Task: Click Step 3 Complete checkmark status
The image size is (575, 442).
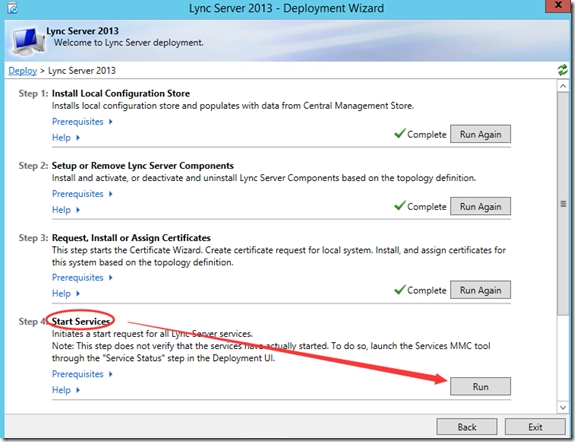Action: 420,290
